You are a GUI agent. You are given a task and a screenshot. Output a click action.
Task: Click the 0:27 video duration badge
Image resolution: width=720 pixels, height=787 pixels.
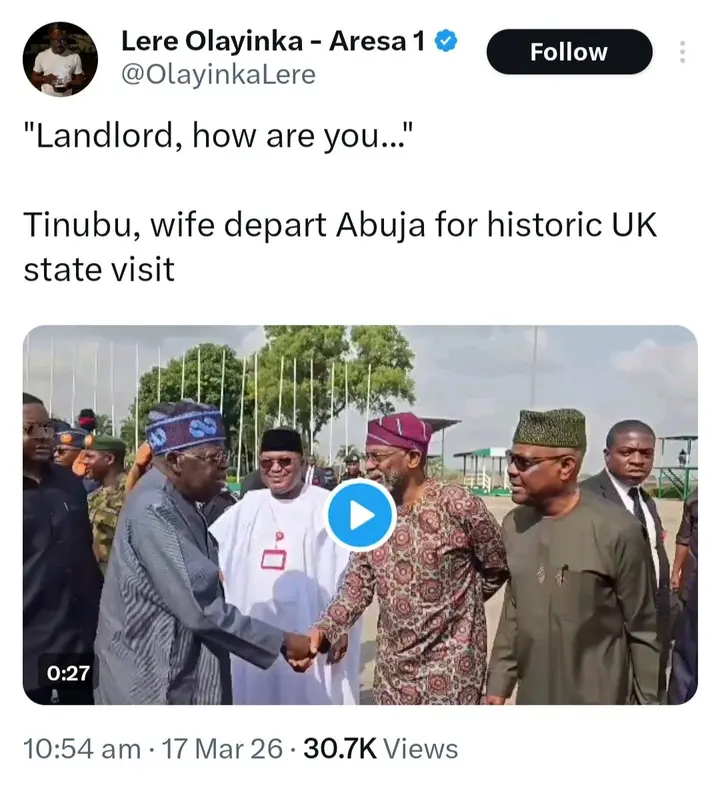(x=69, y=673)
